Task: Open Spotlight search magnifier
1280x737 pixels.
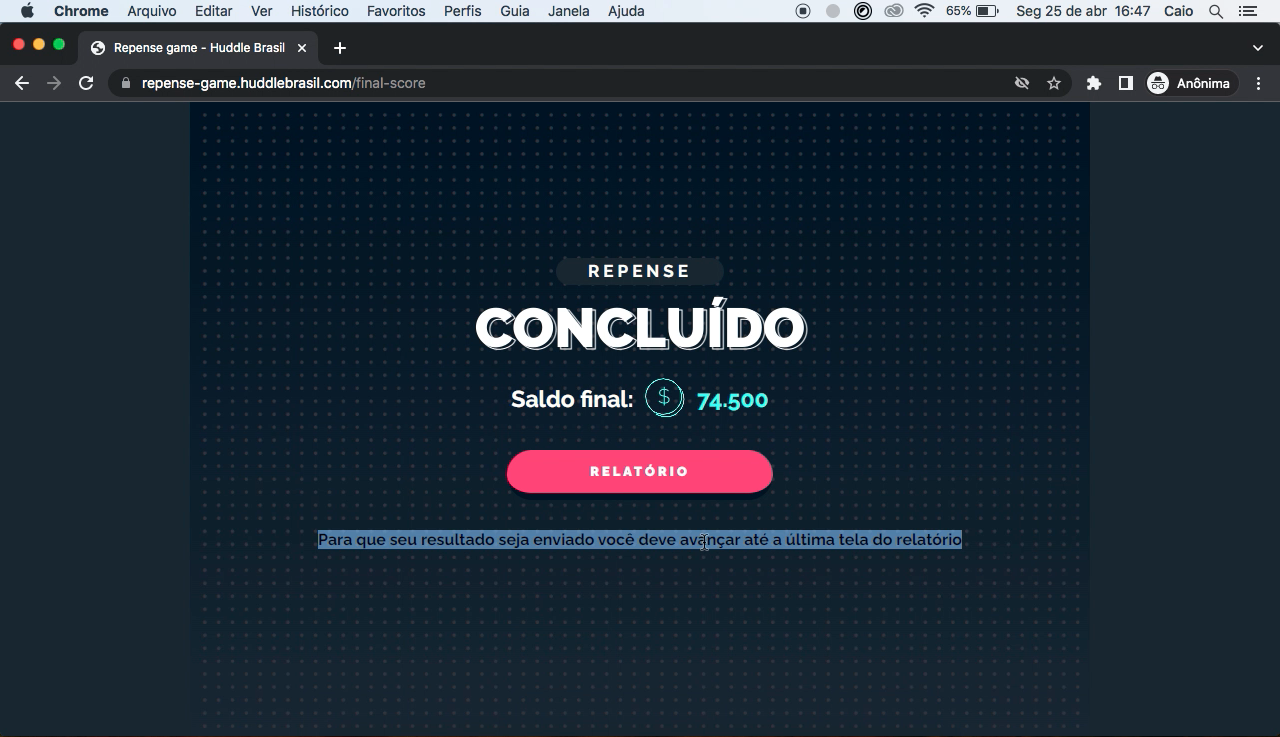Action: pyautogui.click(x=1215, y=11)
